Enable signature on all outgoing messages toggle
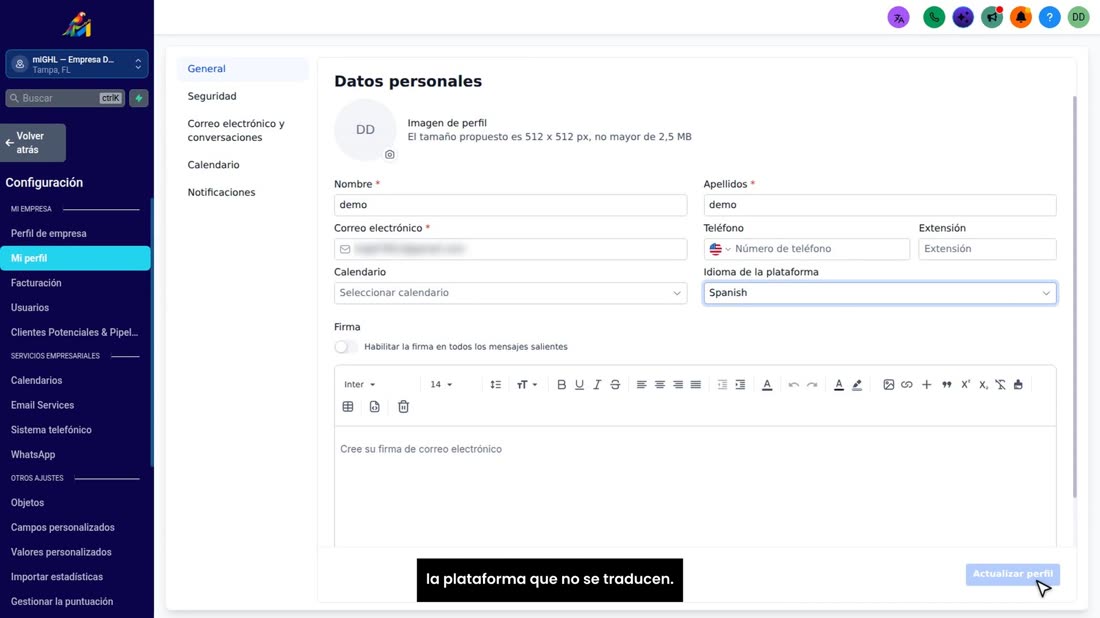Viewport: 1100px width, 618px height. tap(345, 347)
